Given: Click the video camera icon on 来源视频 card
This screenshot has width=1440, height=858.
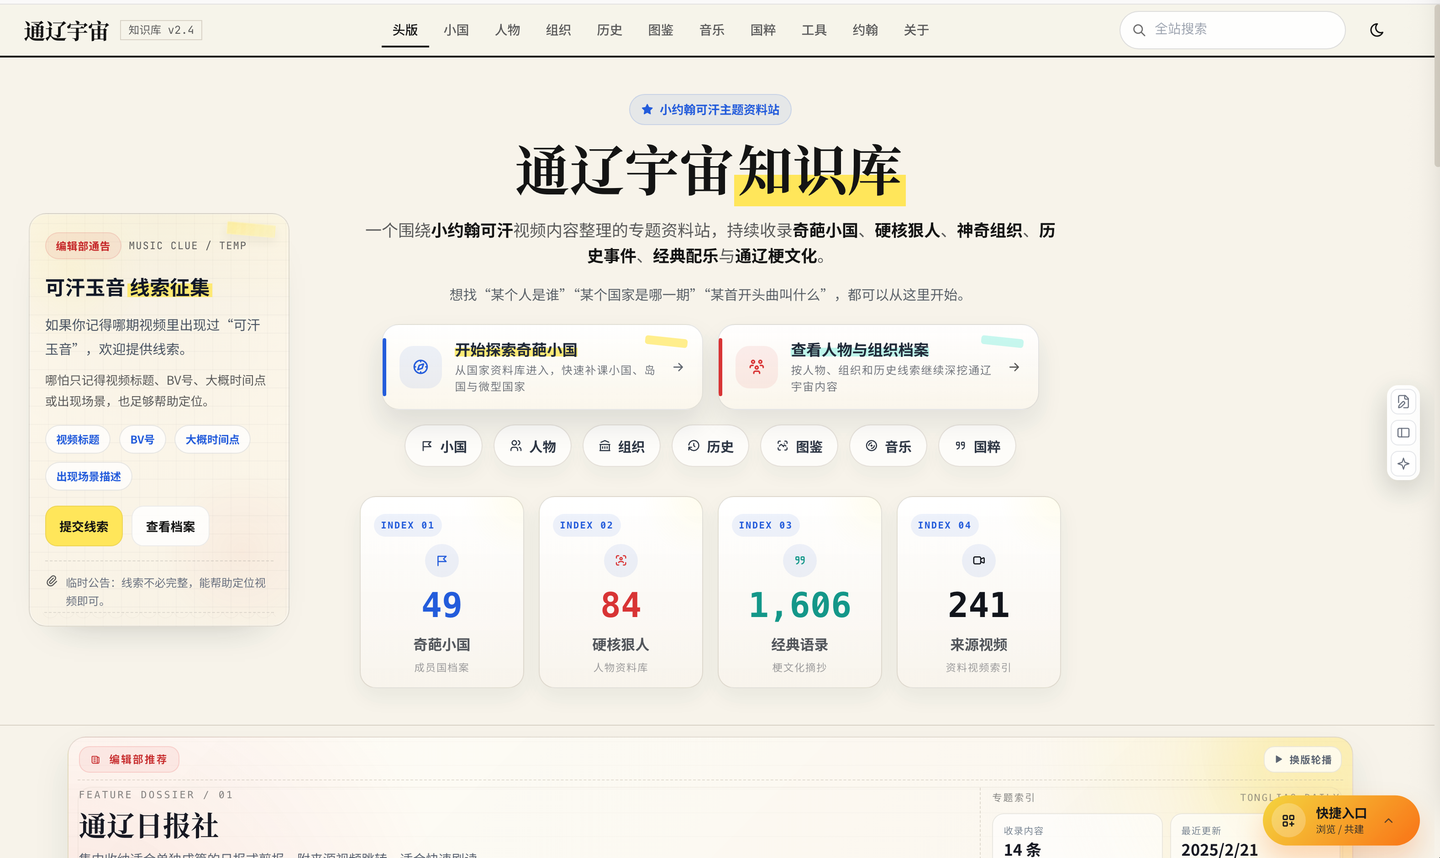Looking at the screenshot, I should pos(978,561).
